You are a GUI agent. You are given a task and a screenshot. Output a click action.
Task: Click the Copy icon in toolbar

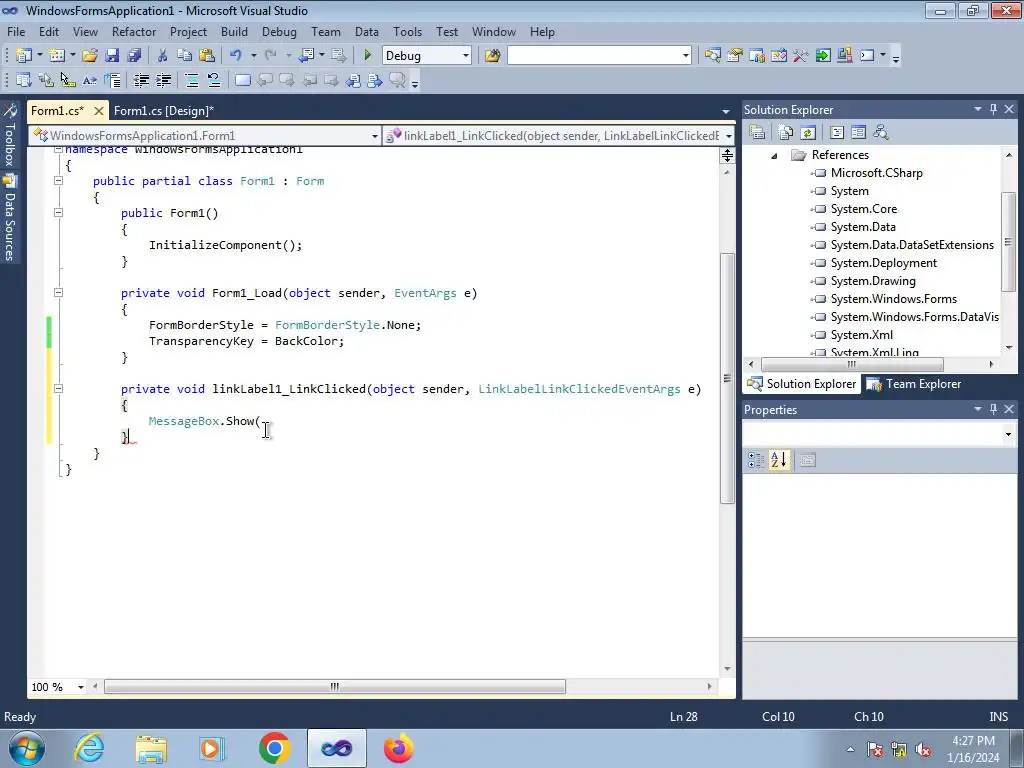point(185,56)
